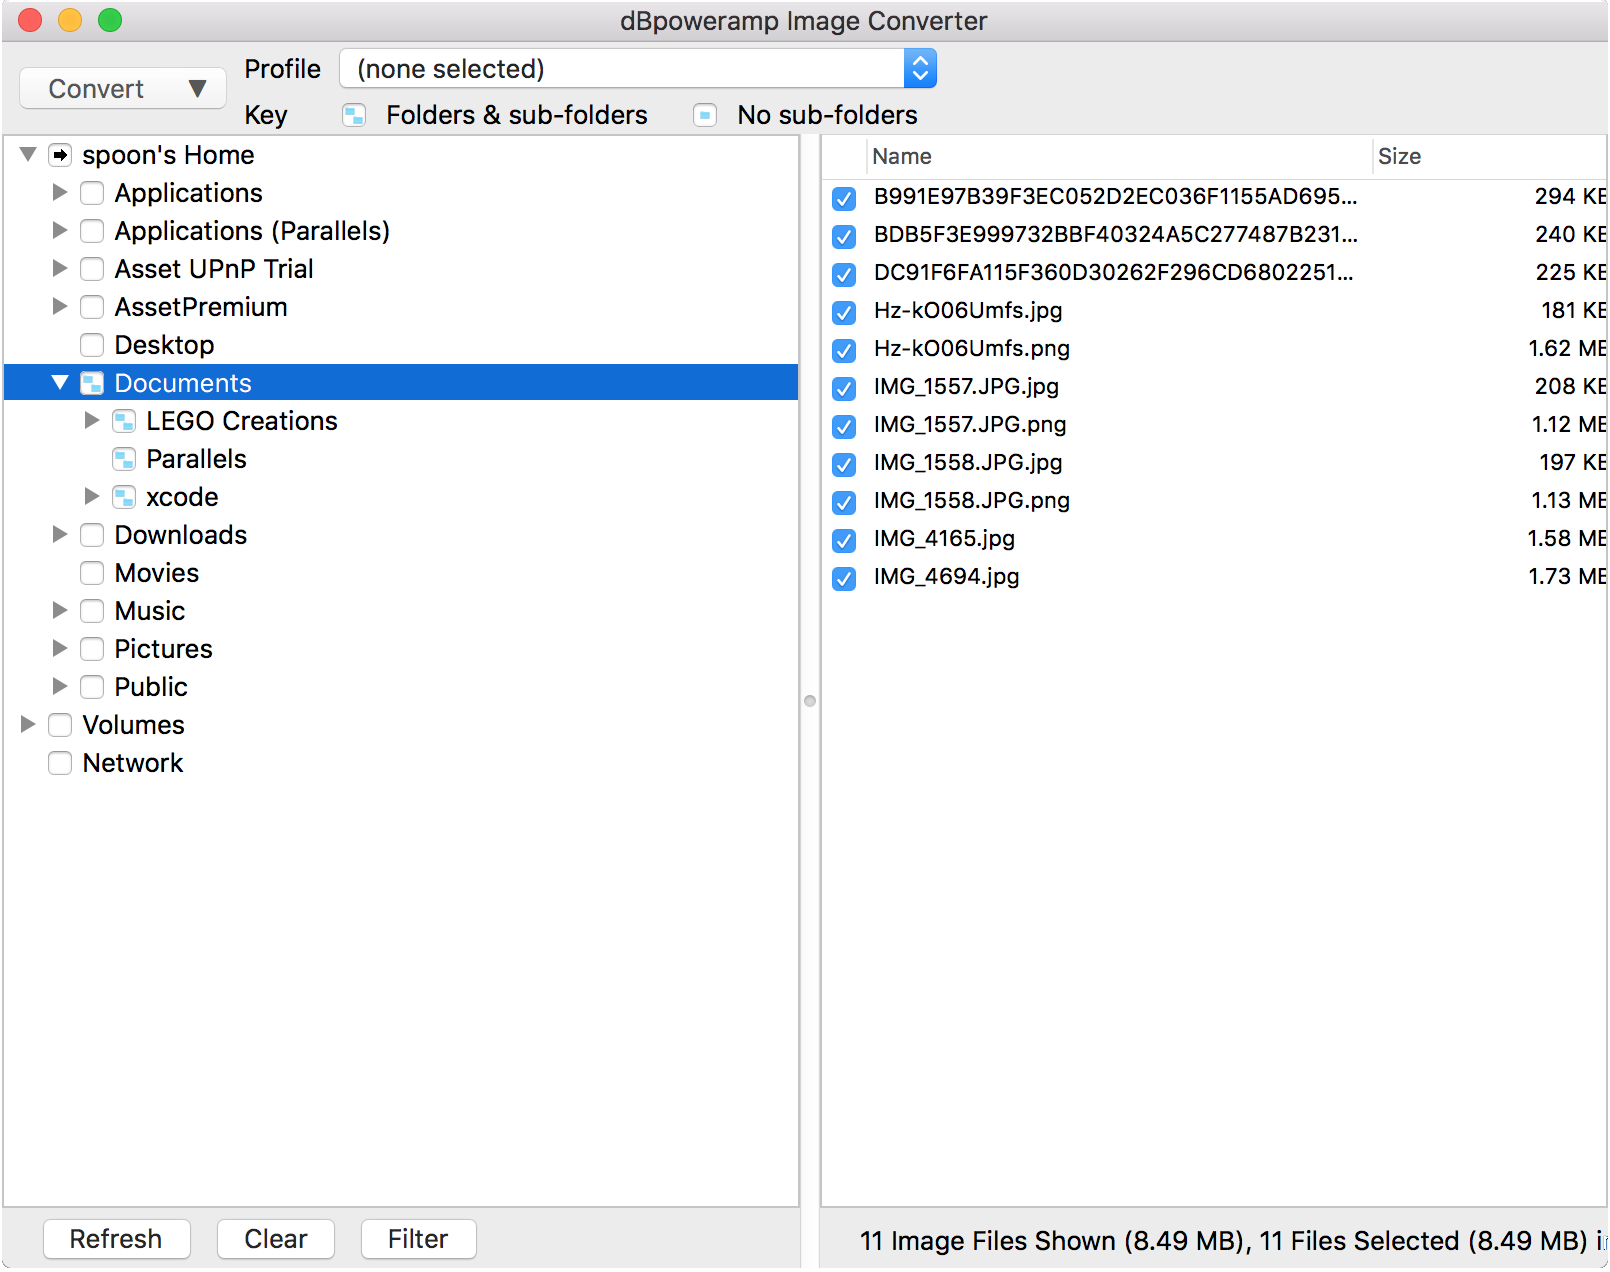
Task: Select the Parallels subfolder label
Action: [196, 459]
